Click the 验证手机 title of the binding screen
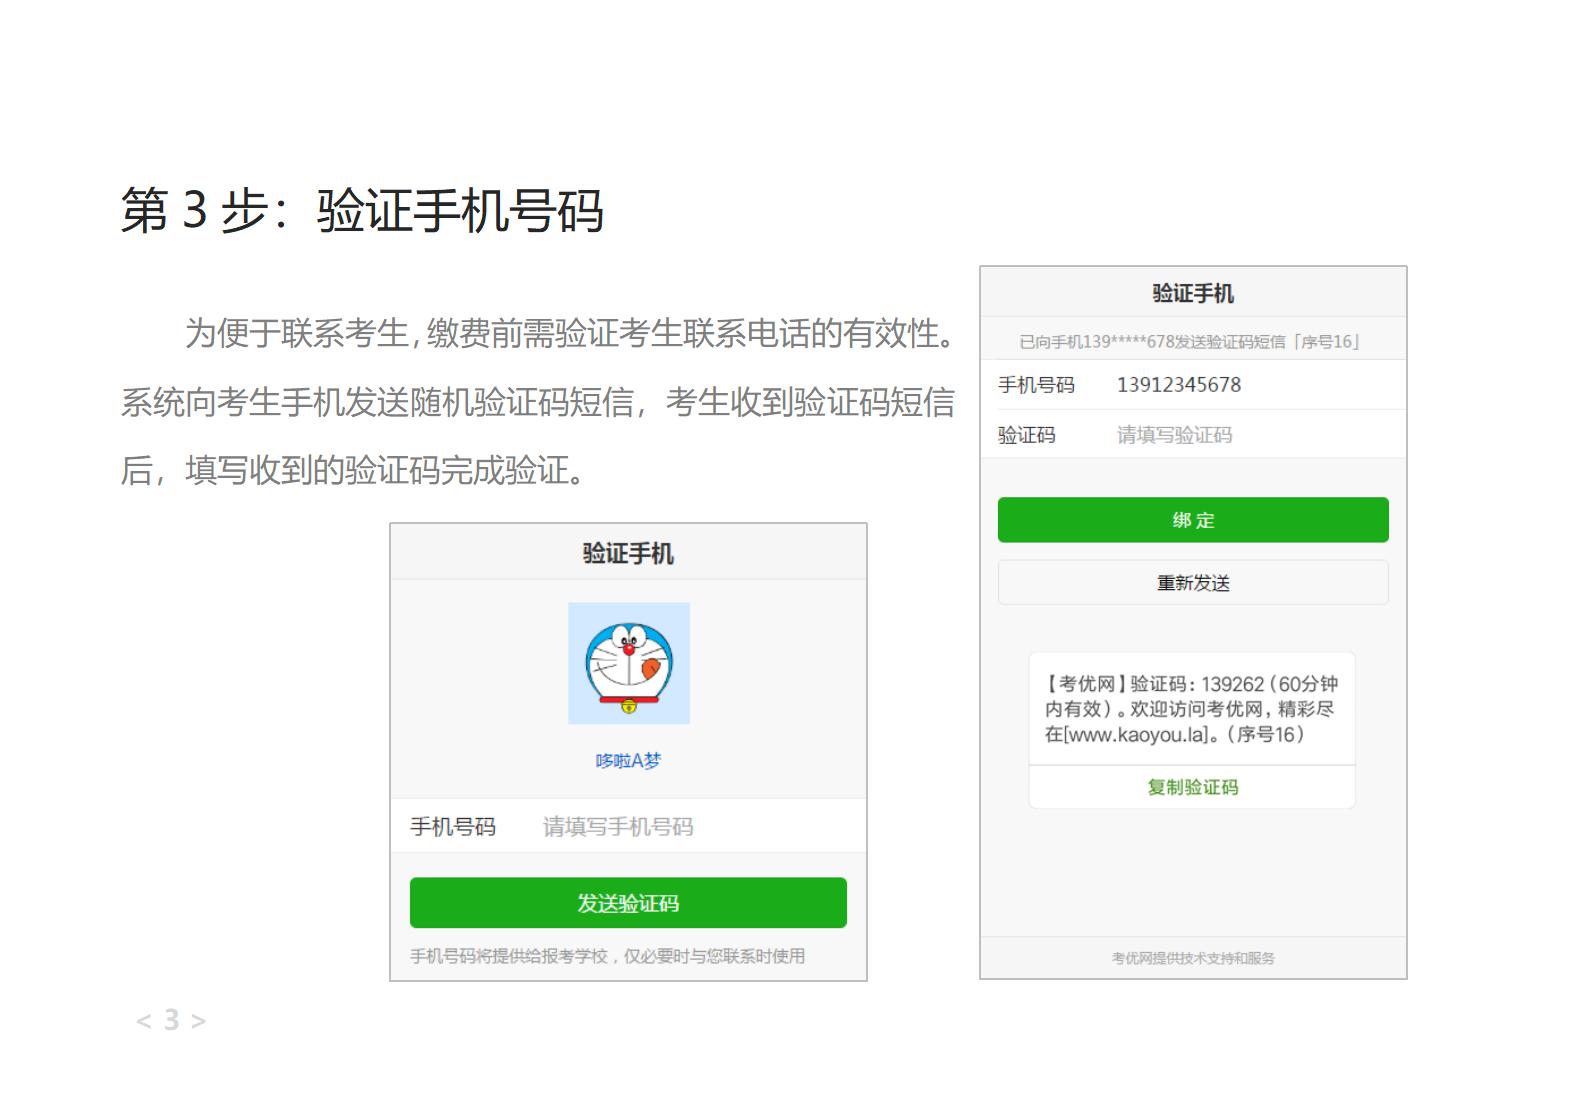1587x1118 pixels. coord(1192,294)
